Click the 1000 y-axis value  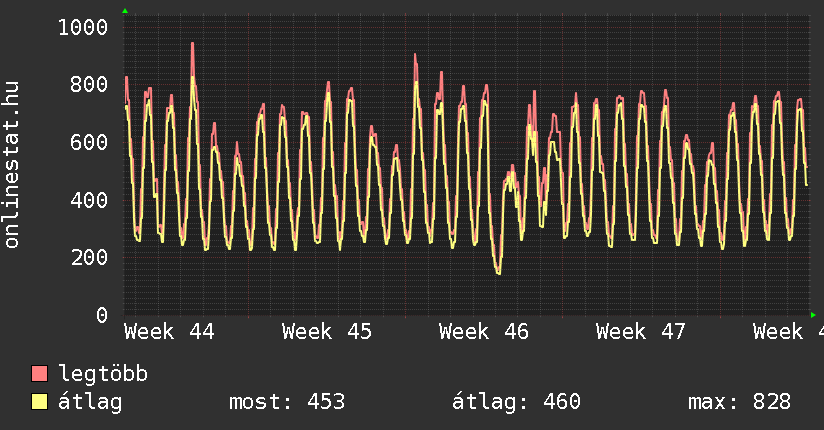click(83, 27)
